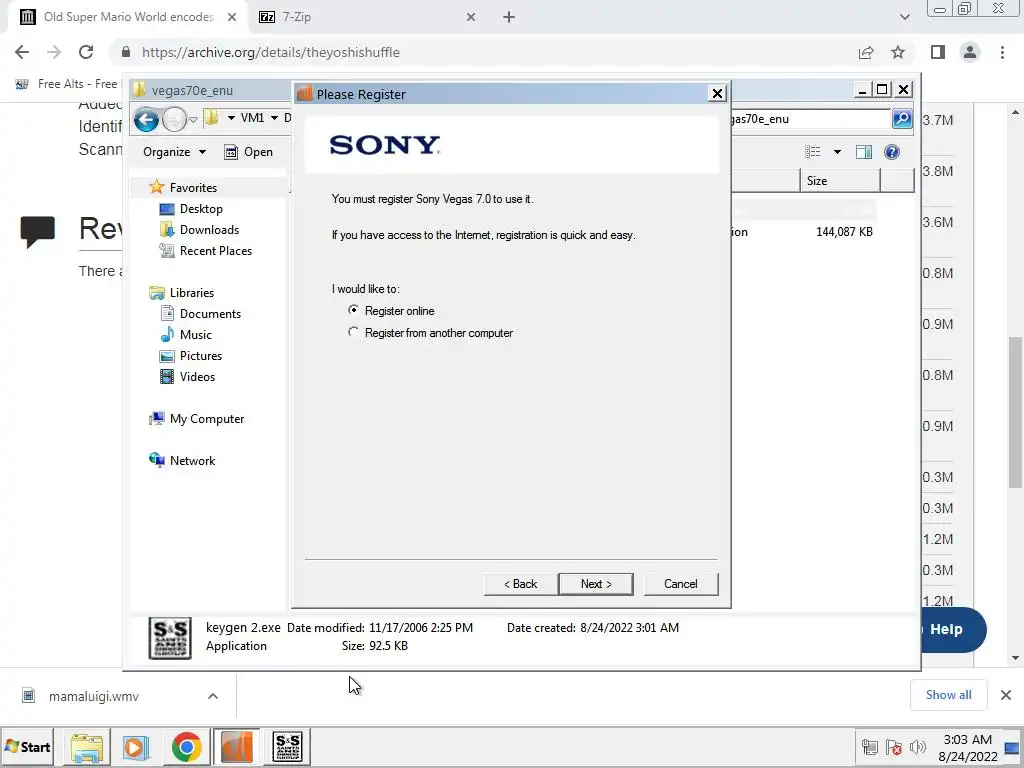1024x768 pixels.
Task: Select Register from another computer option
Action: 353,332
